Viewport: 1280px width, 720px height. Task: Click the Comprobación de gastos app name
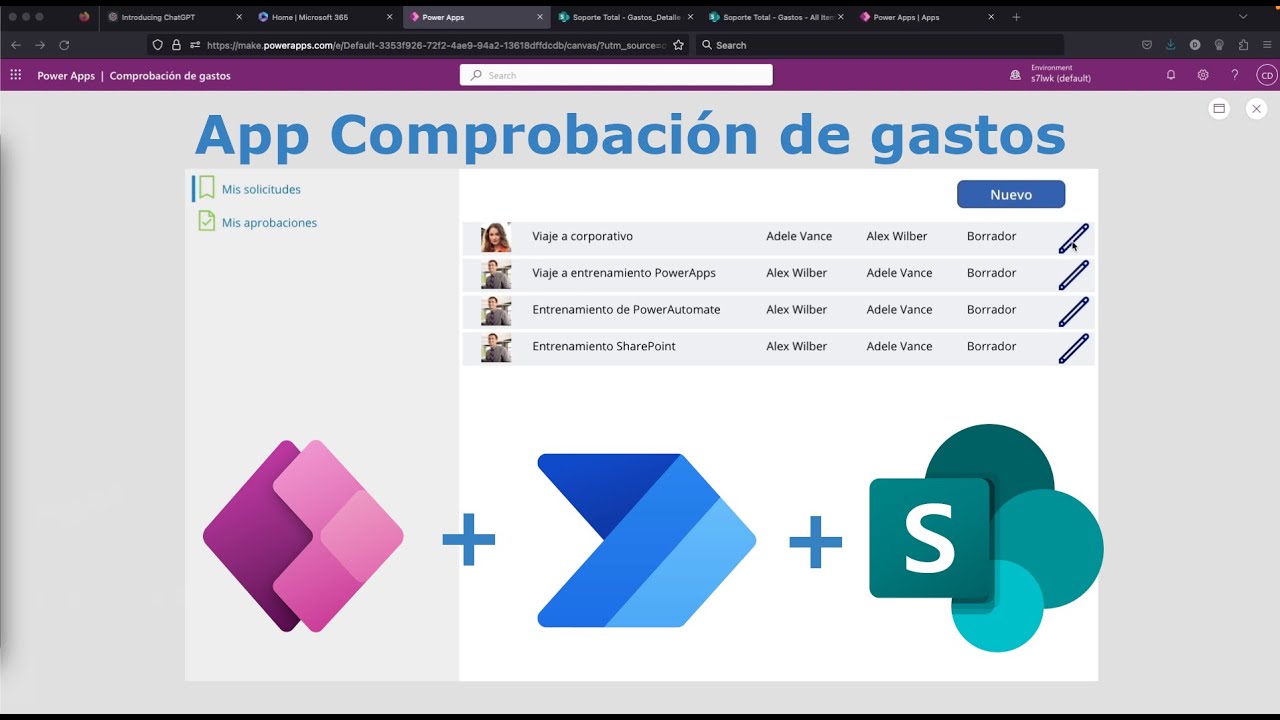click(x=170, y=76)
